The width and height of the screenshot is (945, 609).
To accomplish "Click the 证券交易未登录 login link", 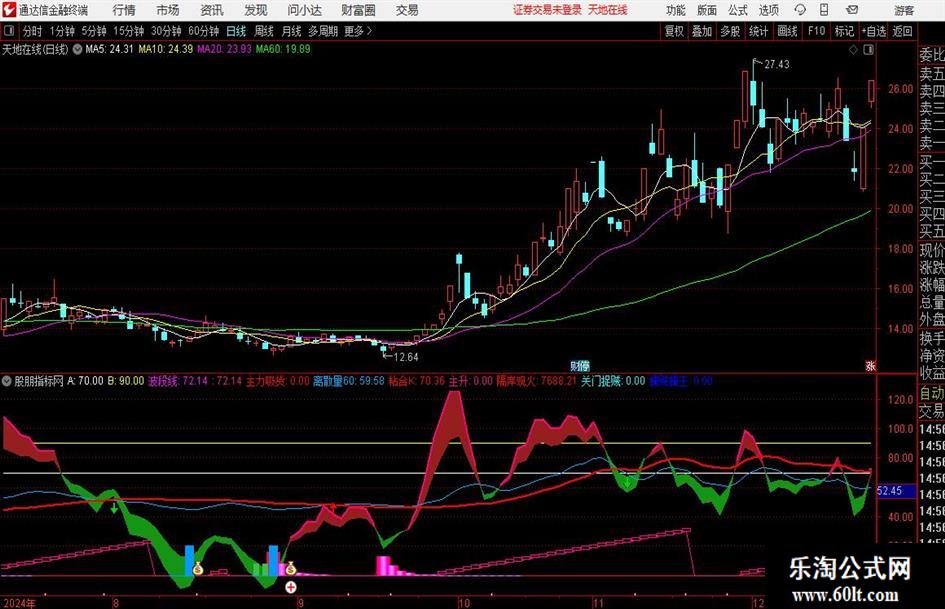I will (x=547, y=10).
